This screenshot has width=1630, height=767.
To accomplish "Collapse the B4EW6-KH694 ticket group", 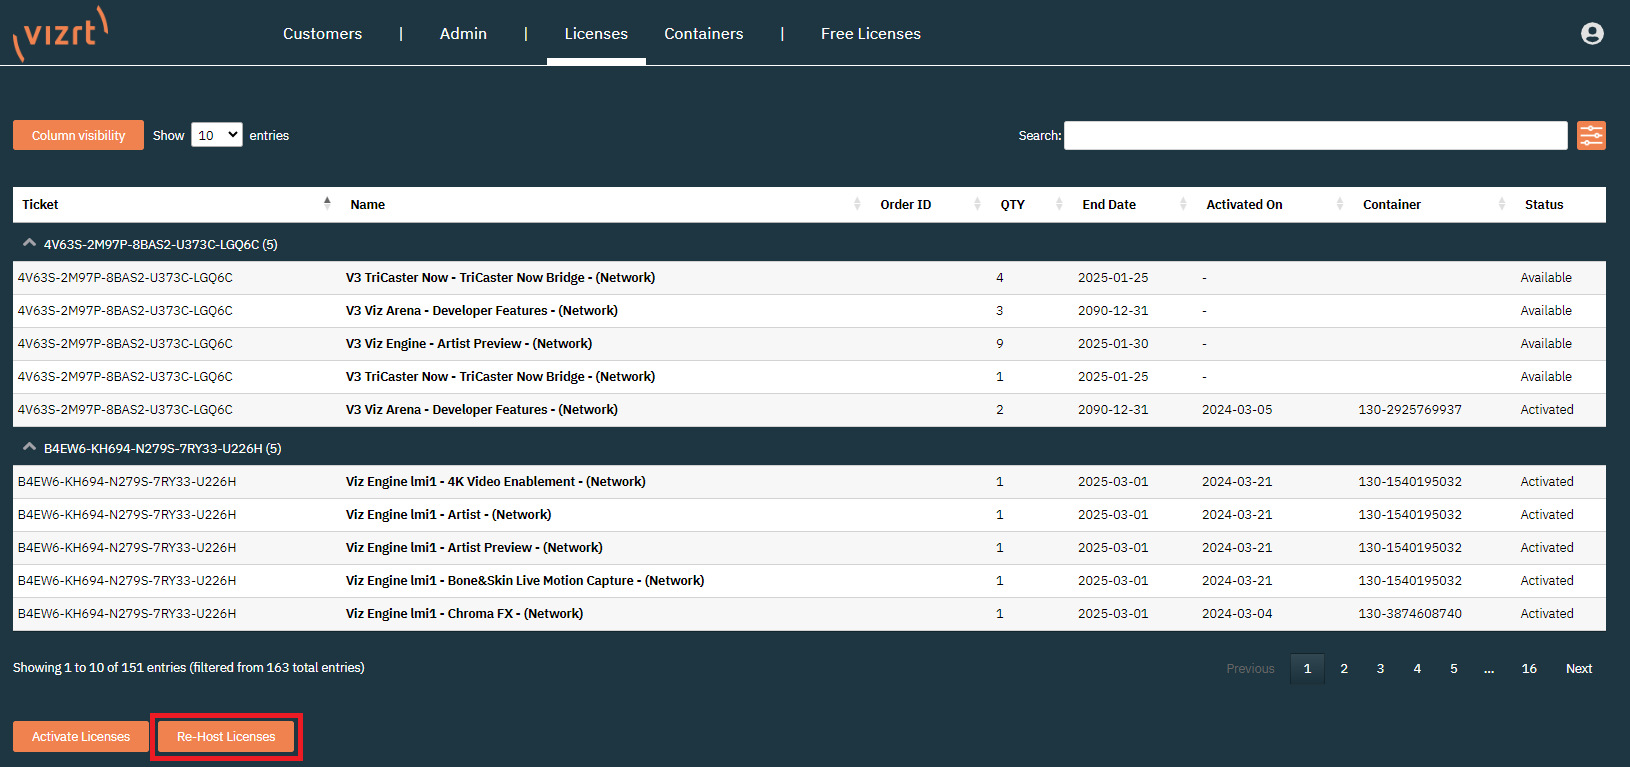I will click(30, 448).
